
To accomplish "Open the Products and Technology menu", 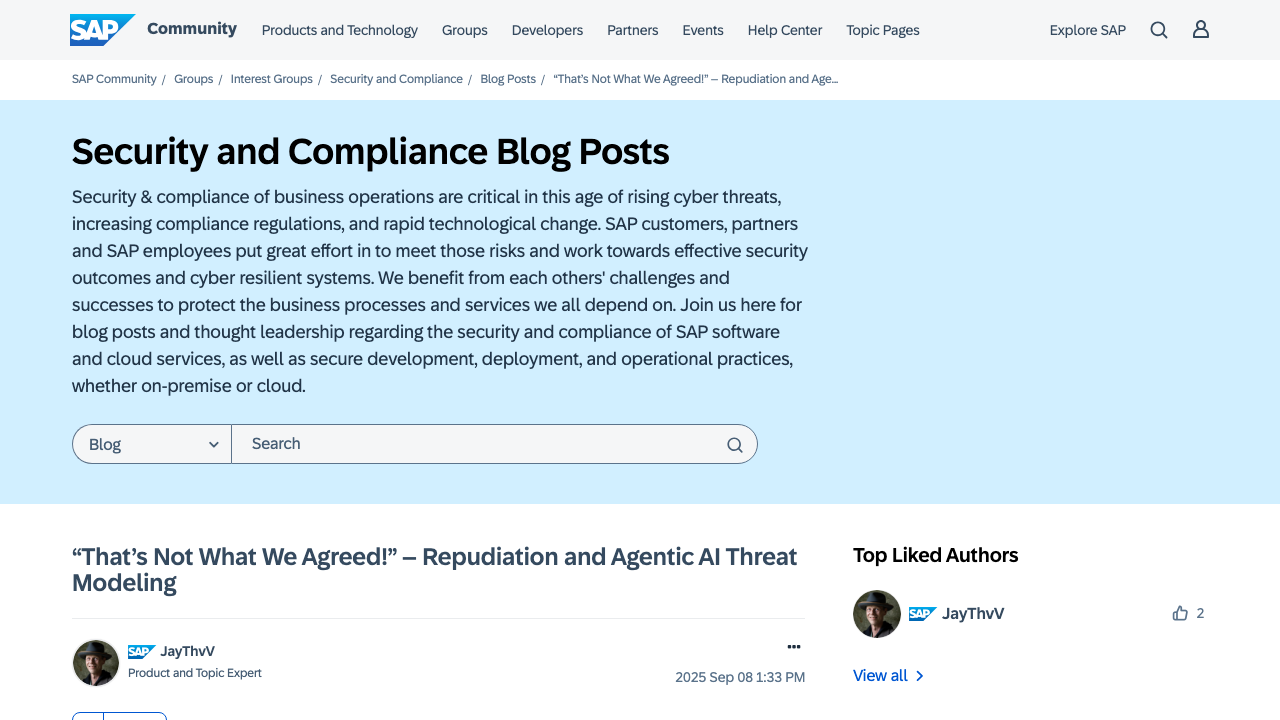I will [x=340, y=30].
